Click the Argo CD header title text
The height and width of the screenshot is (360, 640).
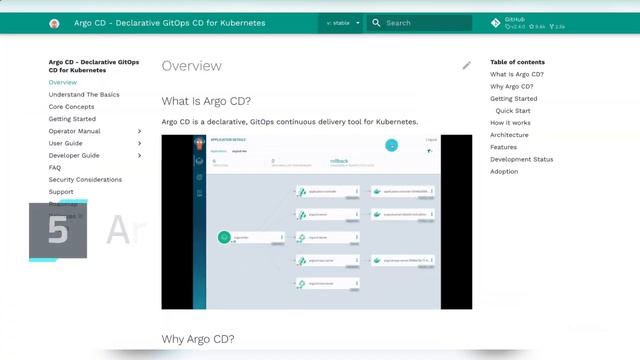(169, 23)
